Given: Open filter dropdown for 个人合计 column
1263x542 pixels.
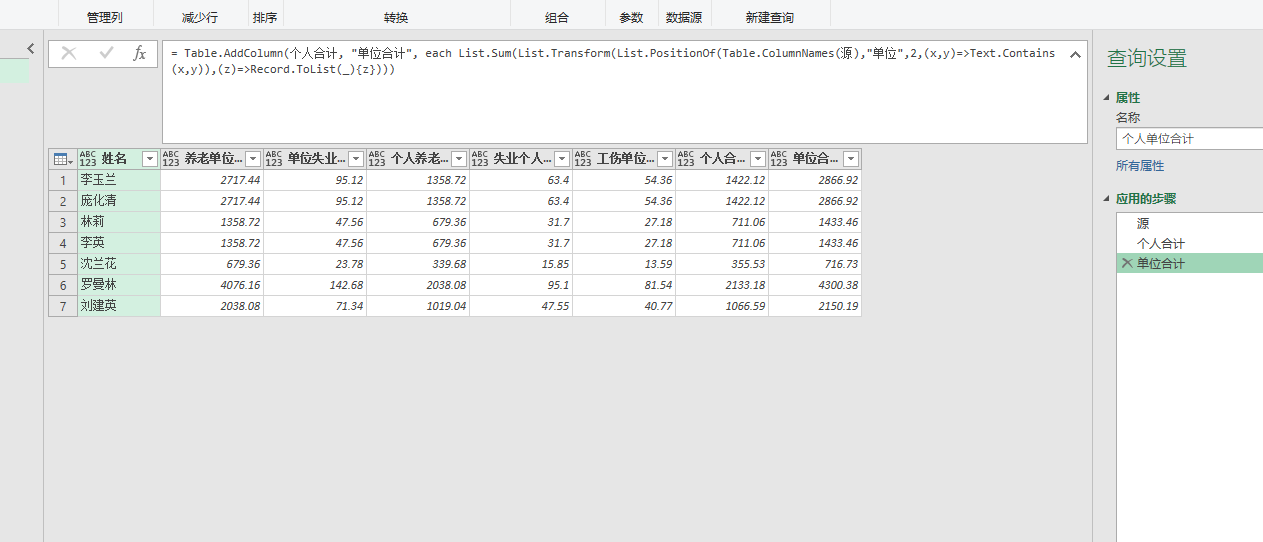Looking at the screenshot, I should (758, 159).
